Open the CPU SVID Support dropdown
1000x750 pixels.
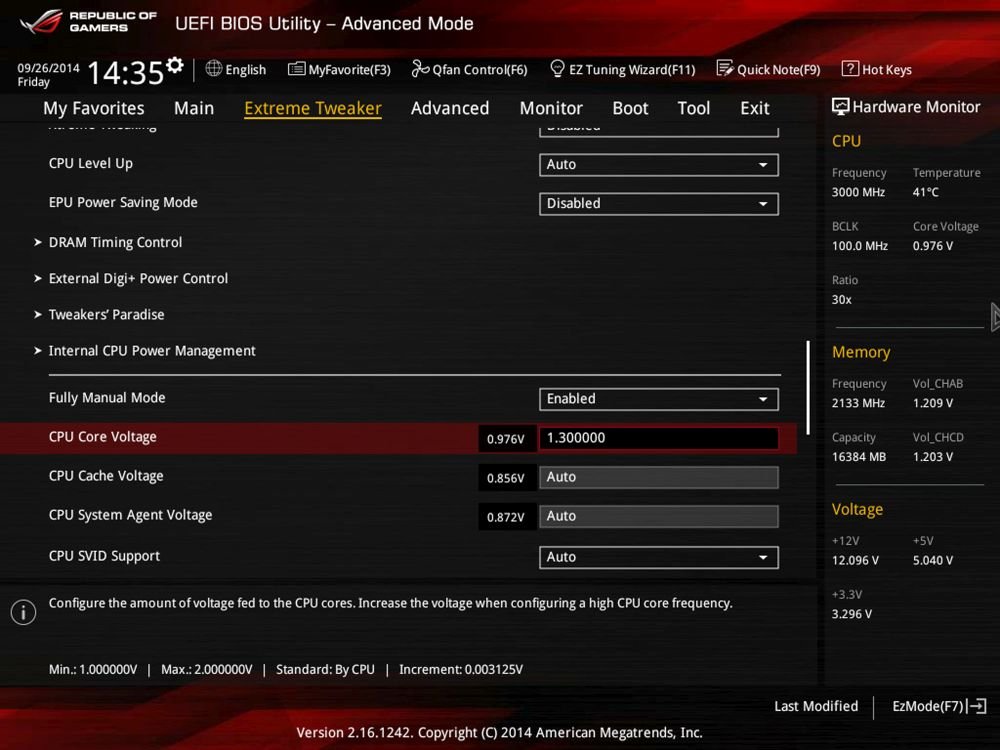[659, 557]
